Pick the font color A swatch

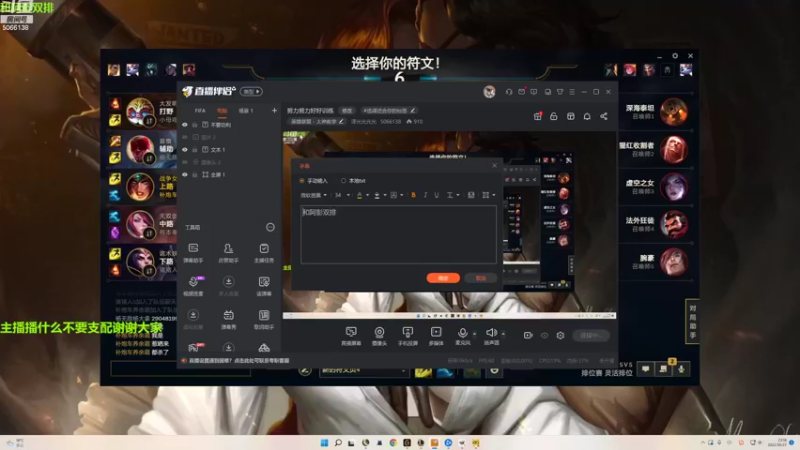click(359, 195)
